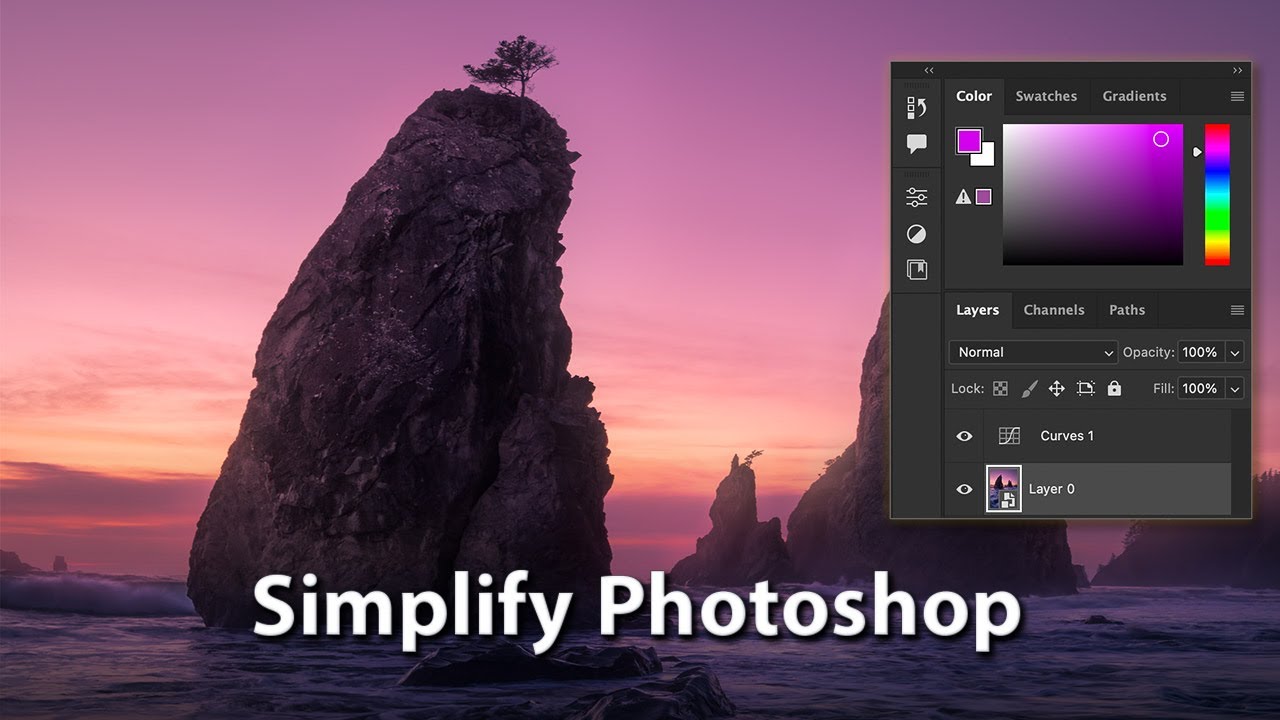Image resolution: width=1280 pixels, height=720 pixels.
Task: Hide the Curves 1 layer
Action: [x=965, y=436]
